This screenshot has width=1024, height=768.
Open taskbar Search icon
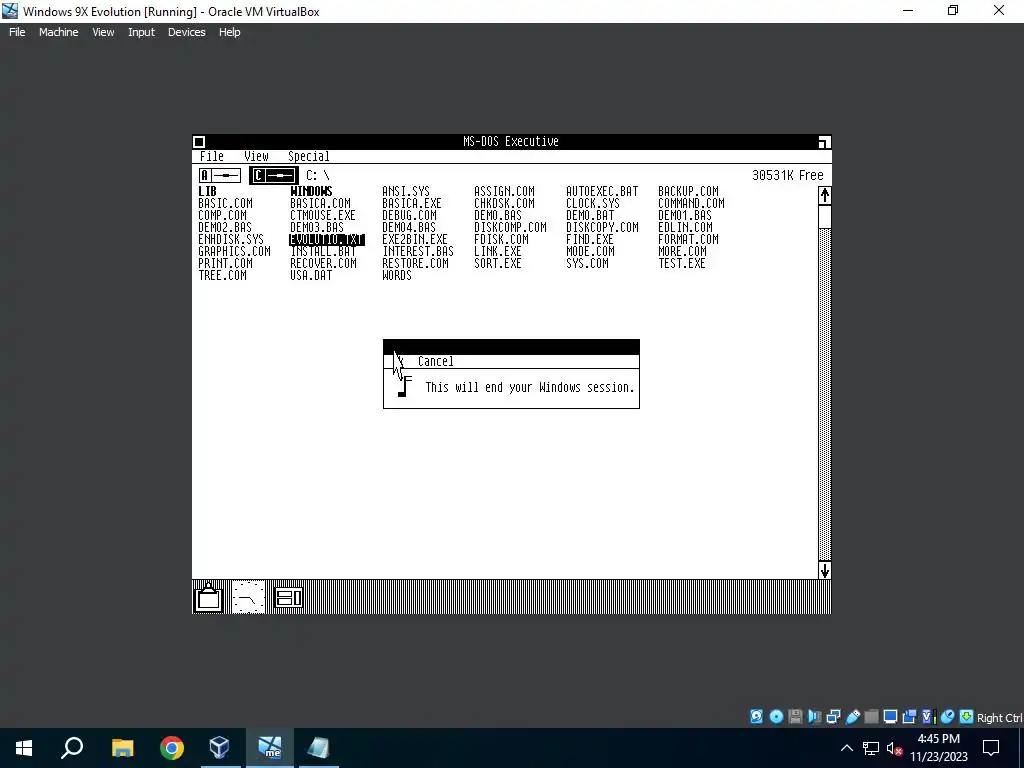pos(72,748)
